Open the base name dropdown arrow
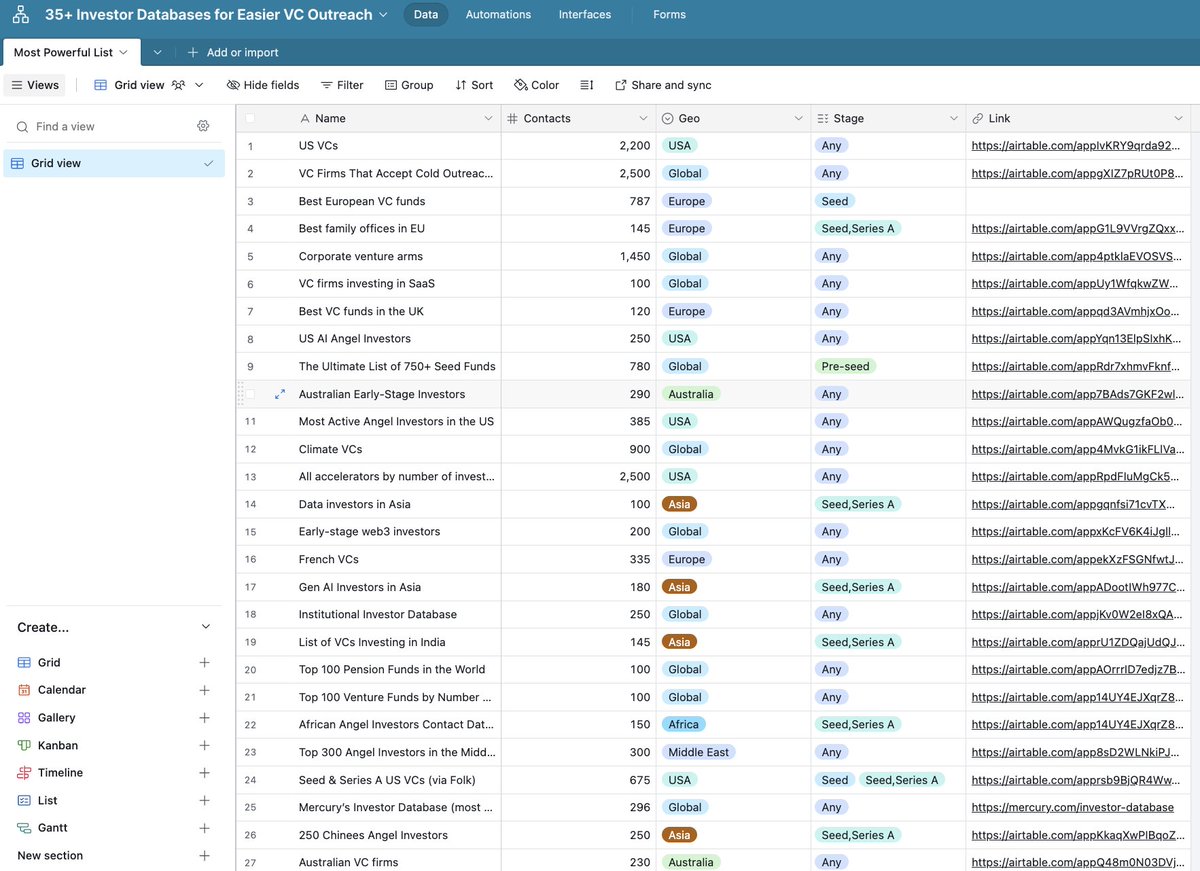 tap(382, 15)
